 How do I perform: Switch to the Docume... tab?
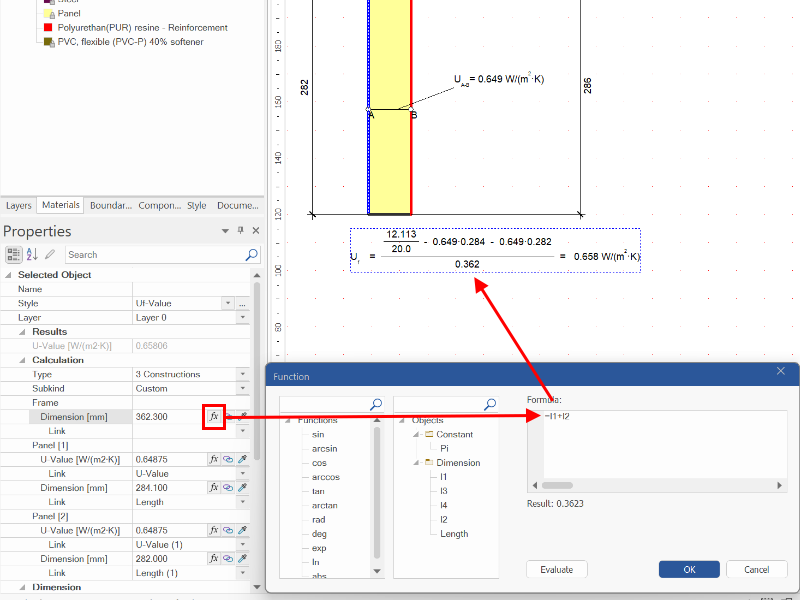click(238, 206)
